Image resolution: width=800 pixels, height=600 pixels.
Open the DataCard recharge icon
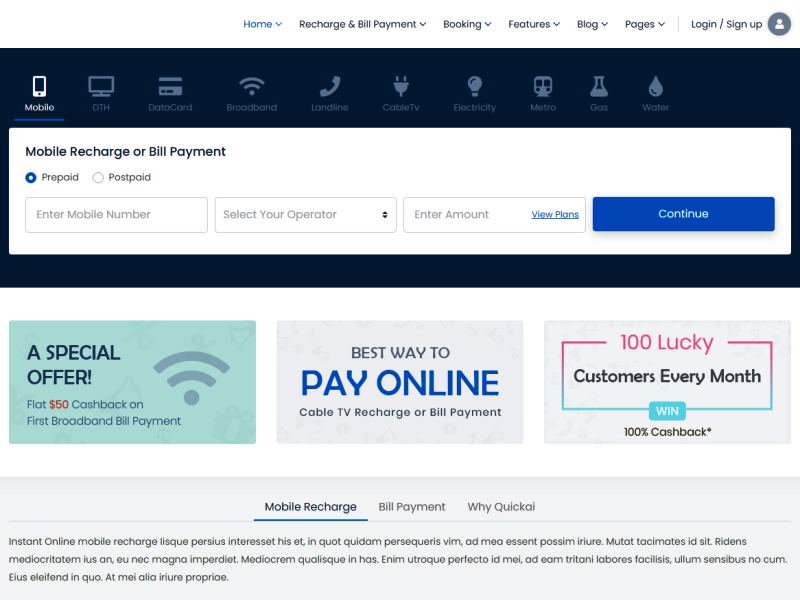[170, 87]
